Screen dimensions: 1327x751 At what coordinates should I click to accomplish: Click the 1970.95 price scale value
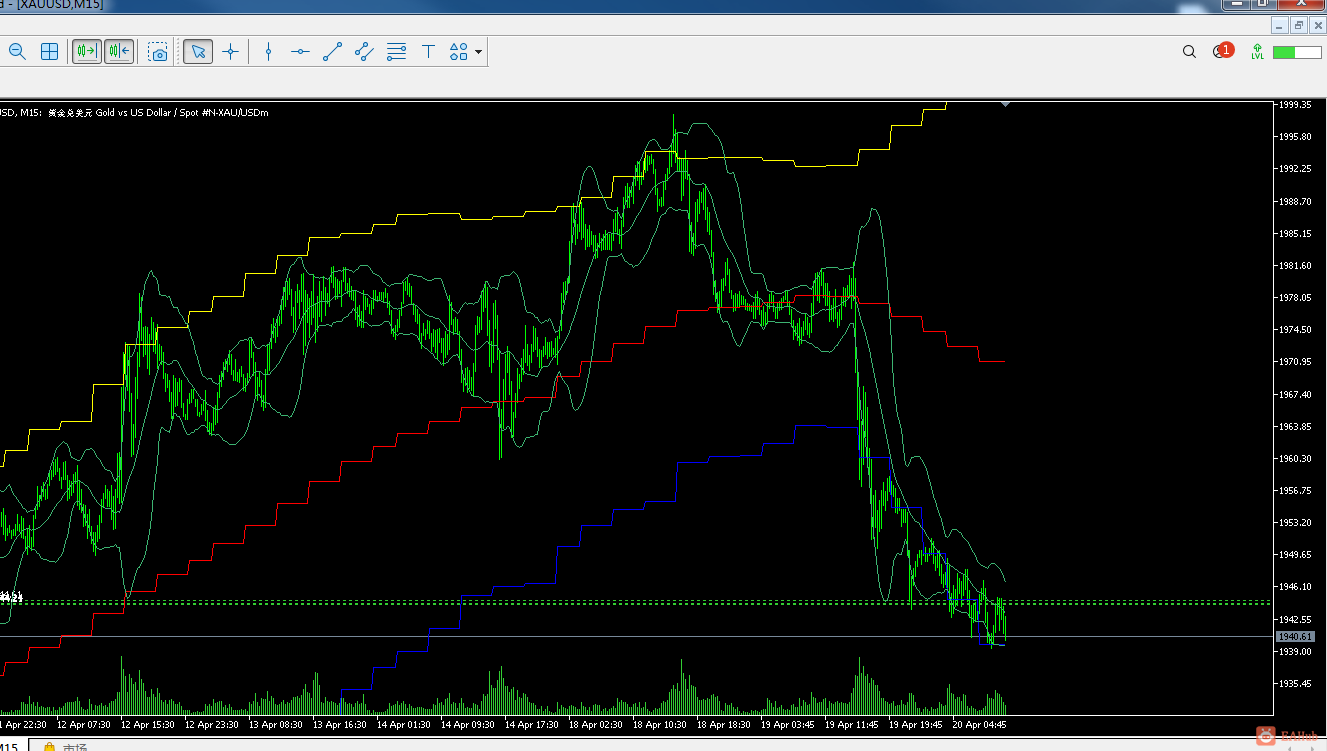tap(1295, 361)
